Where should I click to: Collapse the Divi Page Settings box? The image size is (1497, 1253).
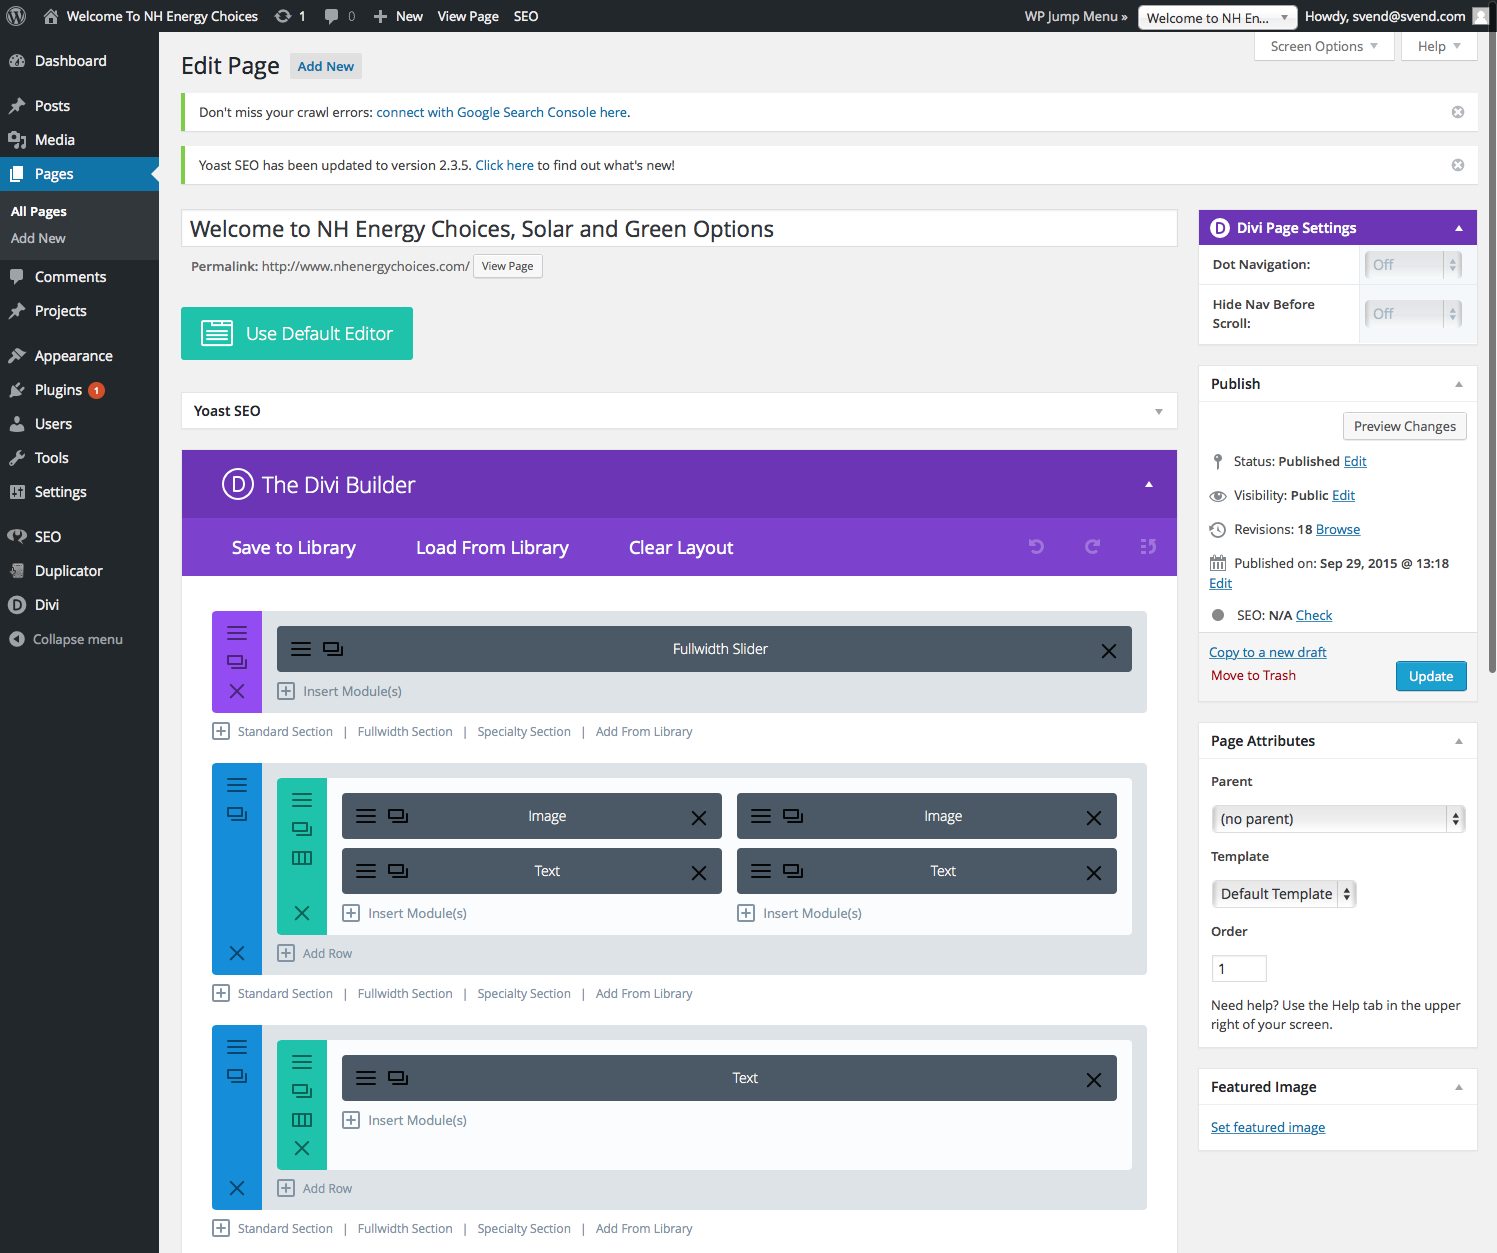pyautogui.click(x=1459, y=228)
